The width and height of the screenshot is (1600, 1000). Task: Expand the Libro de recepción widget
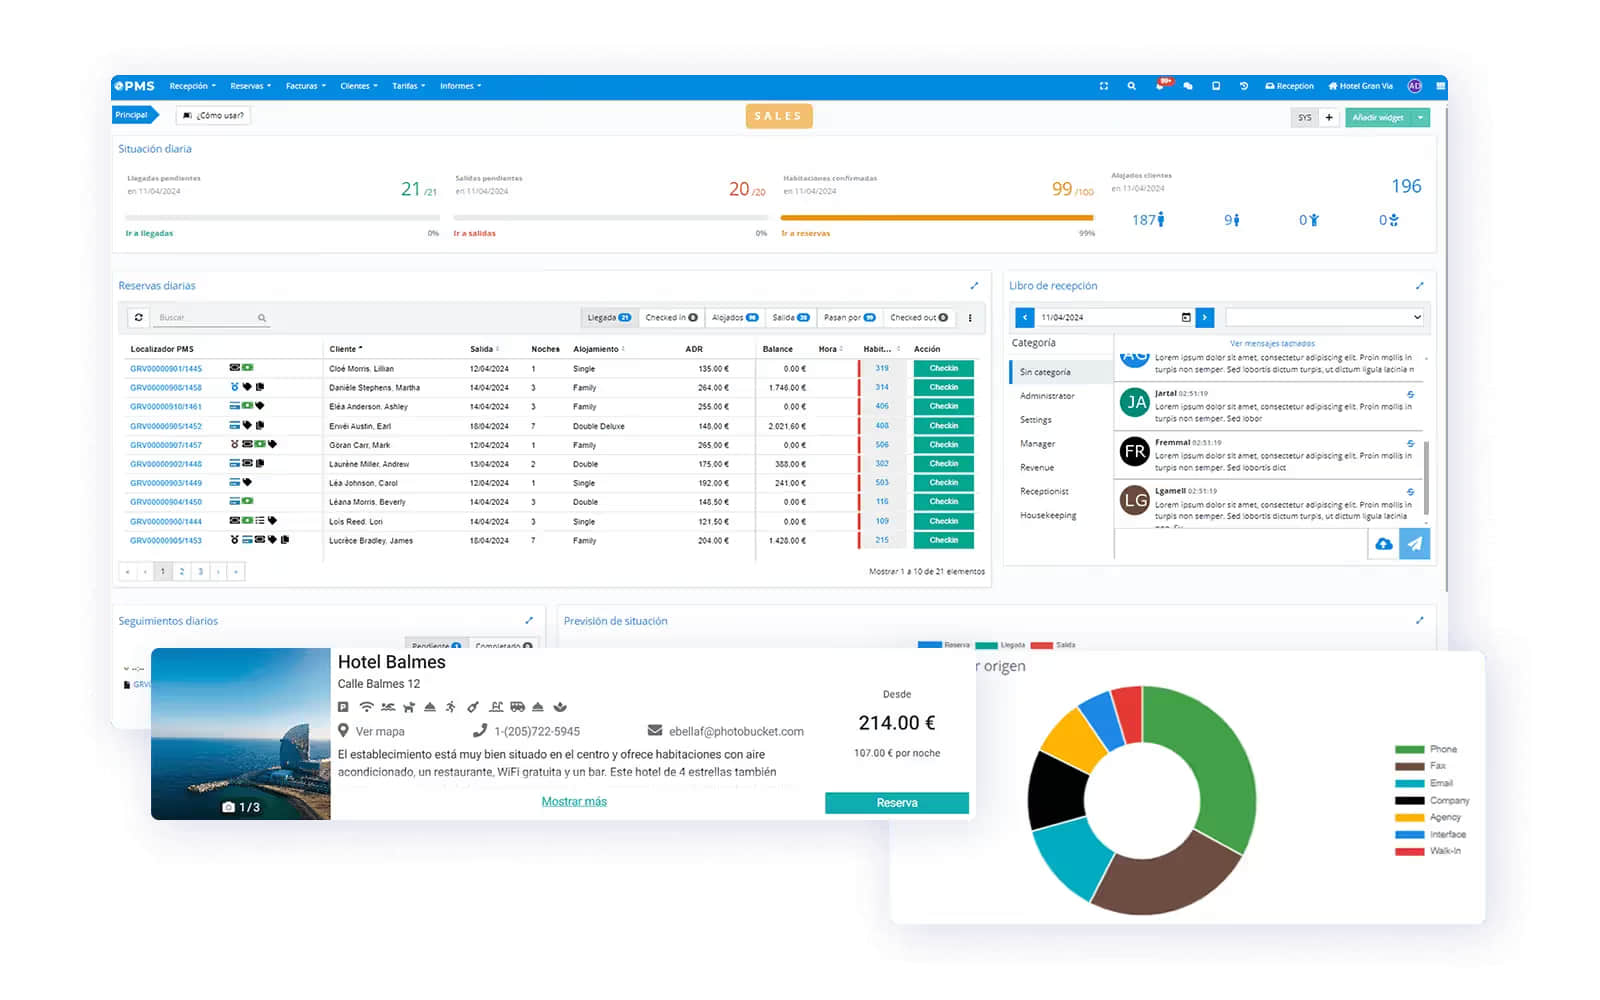[1419, 286]
